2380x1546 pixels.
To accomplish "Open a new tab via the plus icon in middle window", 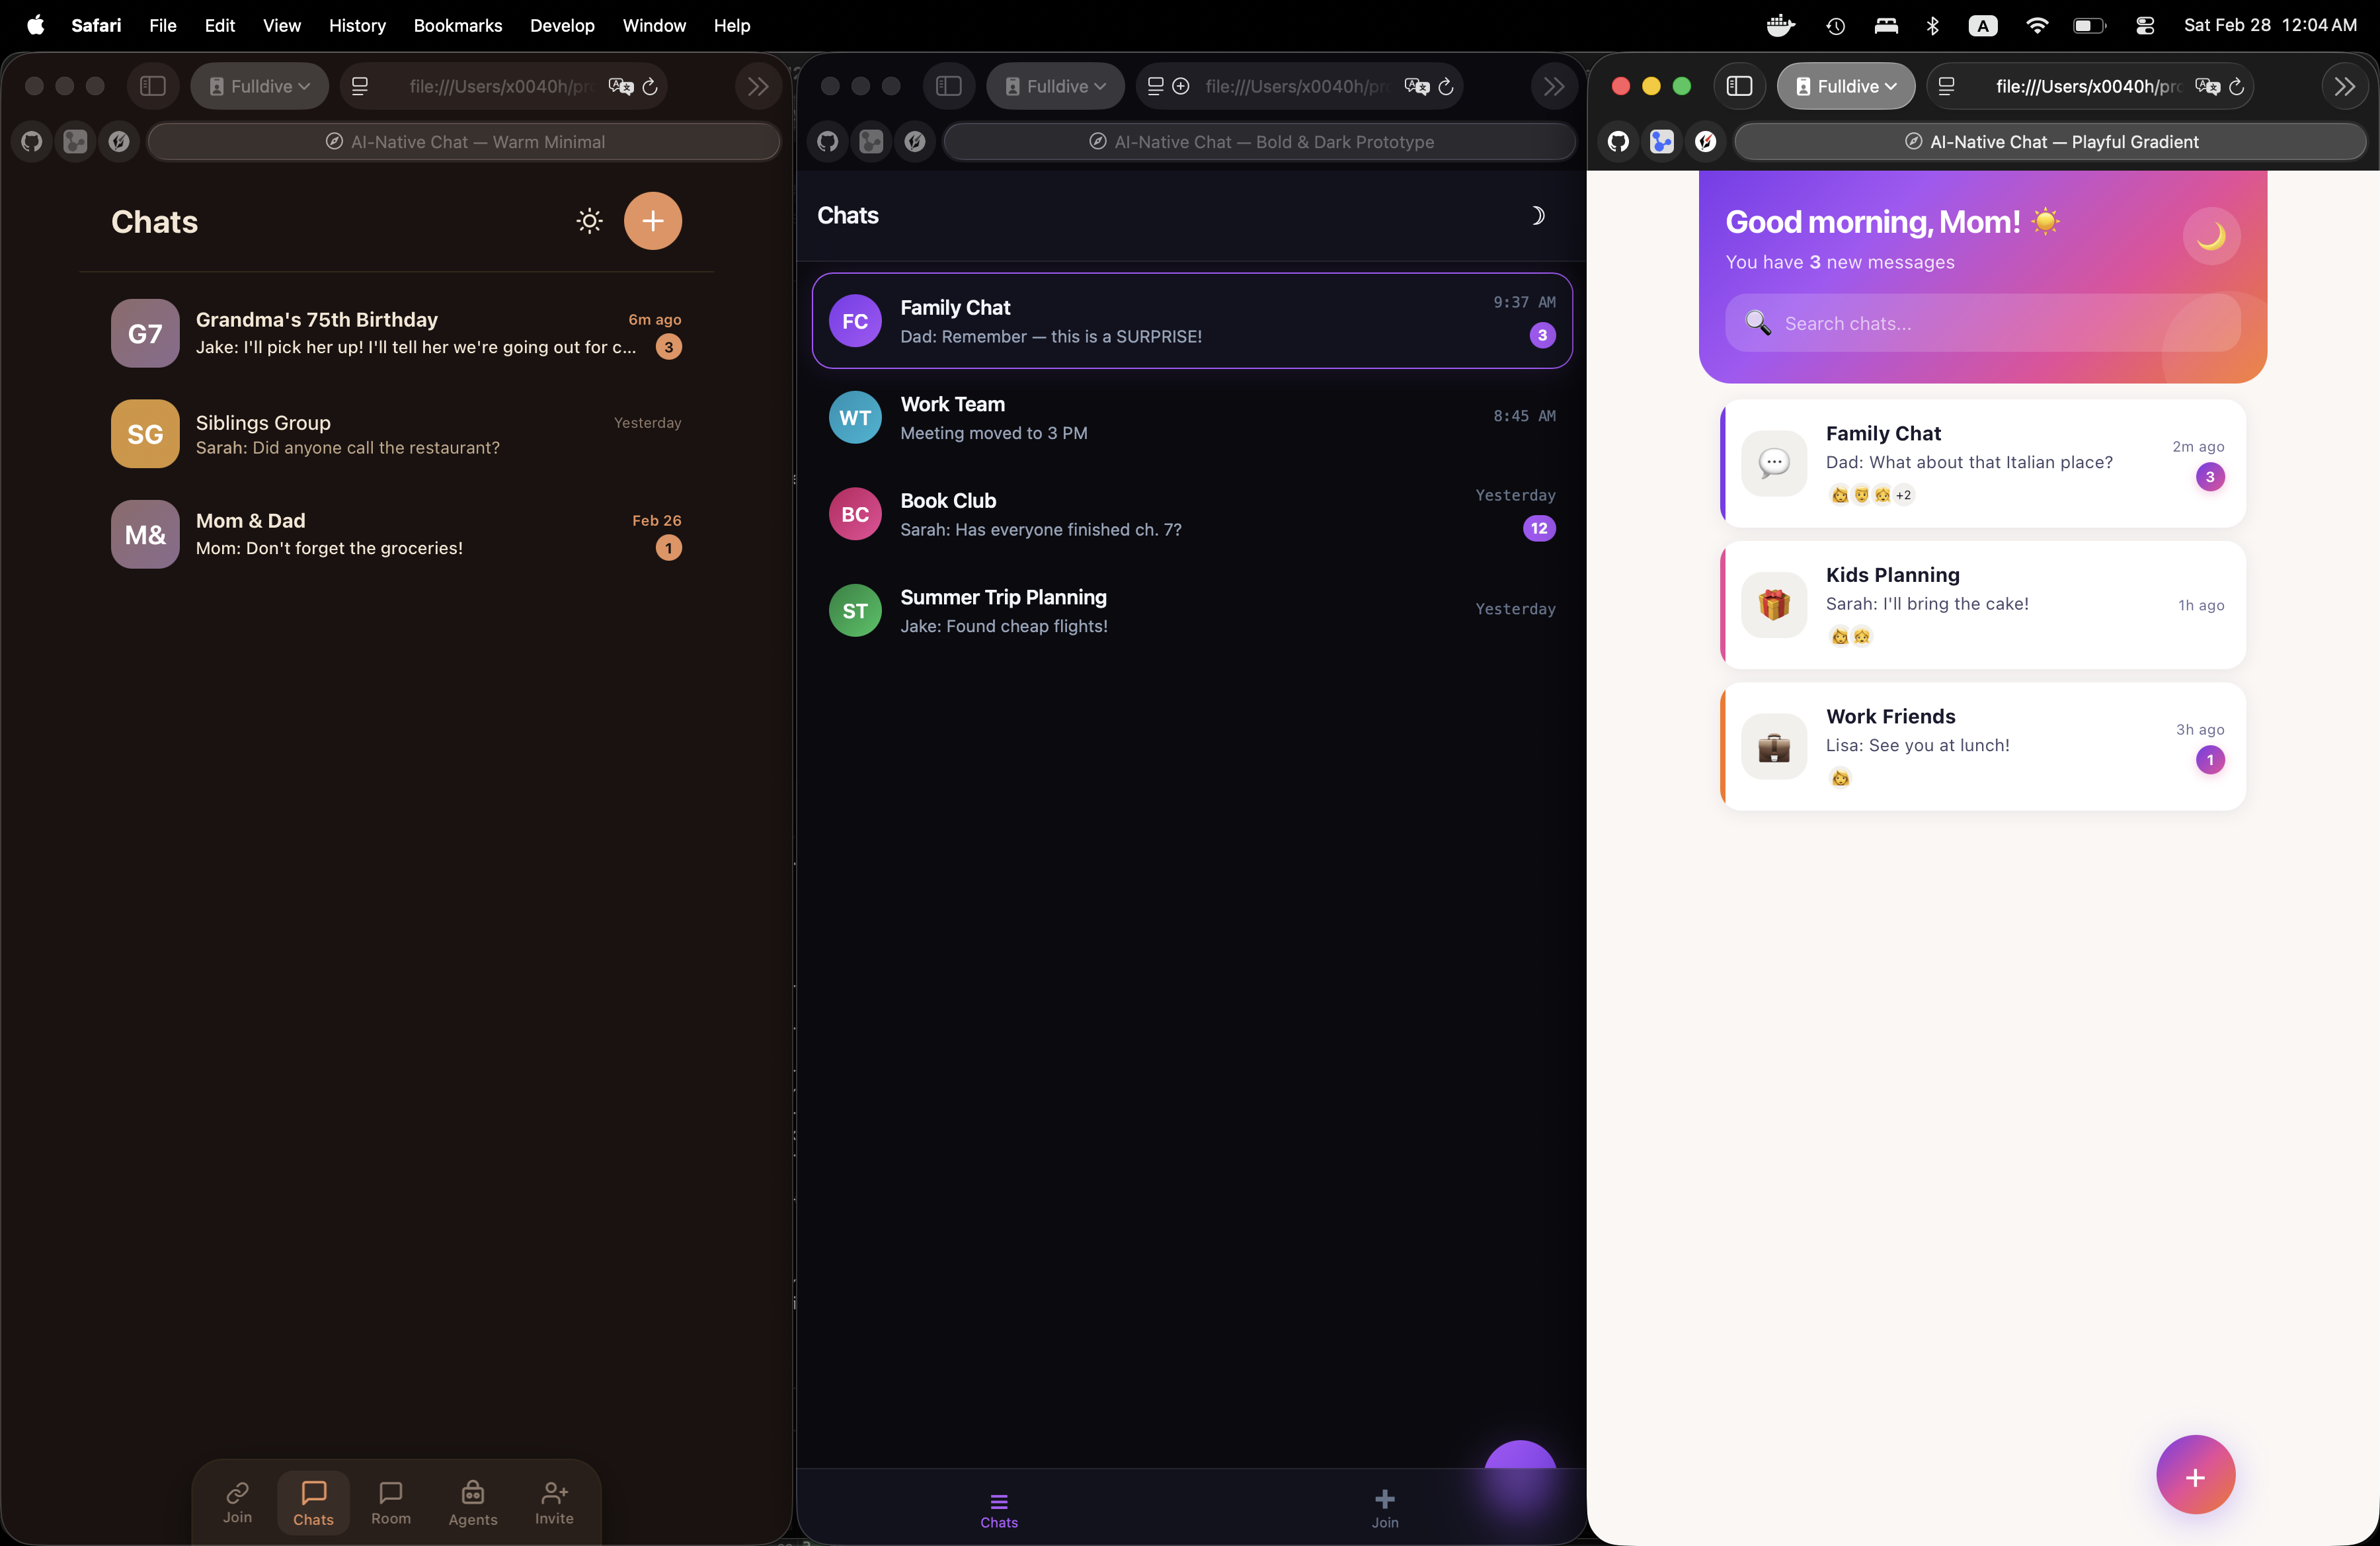I will (x=1181, y=86).
